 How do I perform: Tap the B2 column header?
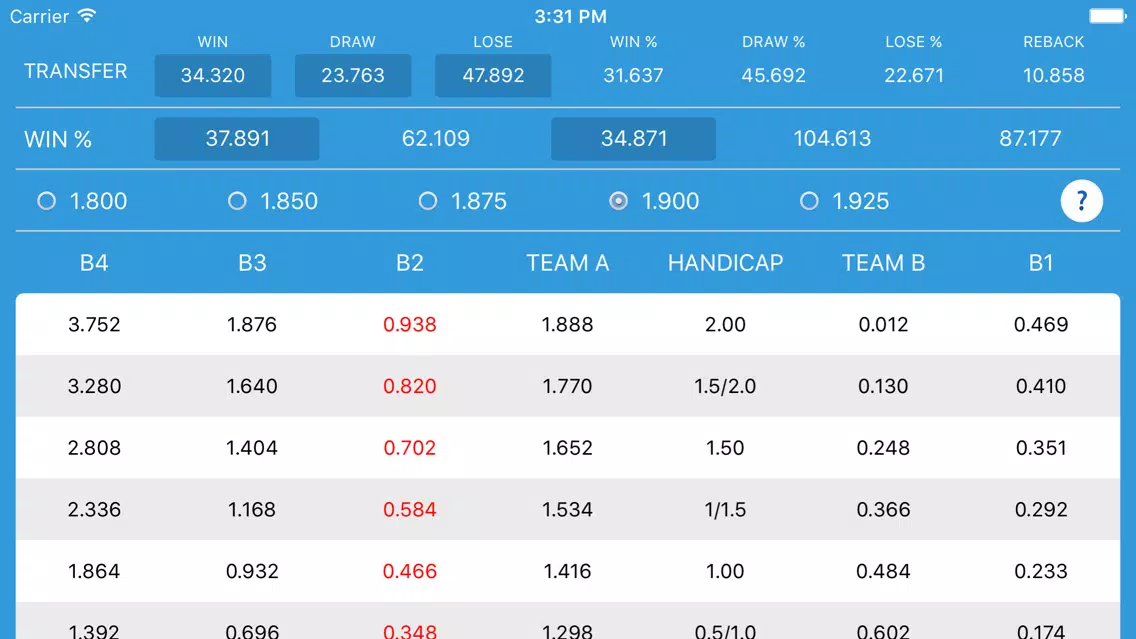[409, 262]
